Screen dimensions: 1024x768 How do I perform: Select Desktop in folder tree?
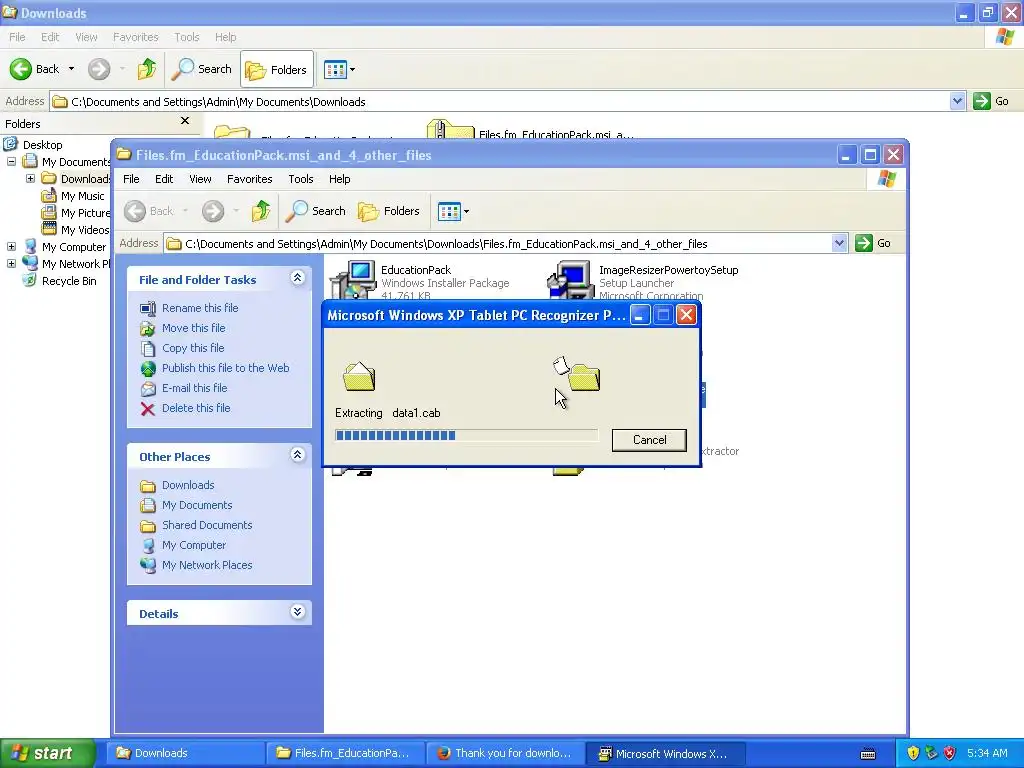point(42,145)
